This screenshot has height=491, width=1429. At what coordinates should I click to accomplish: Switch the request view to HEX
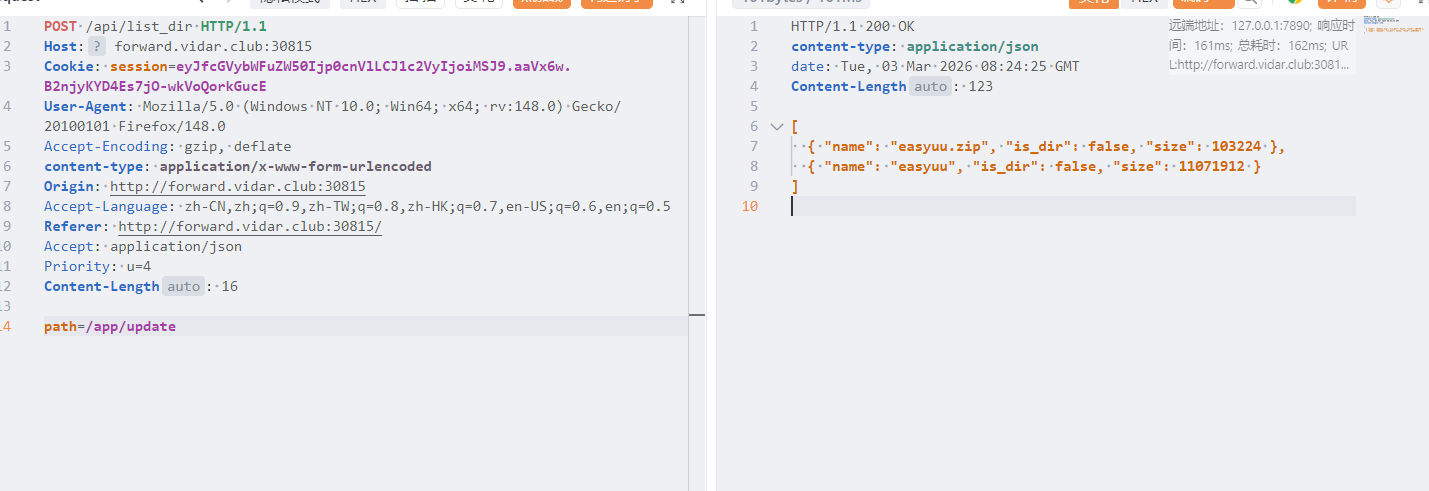[x=362, y=3]
